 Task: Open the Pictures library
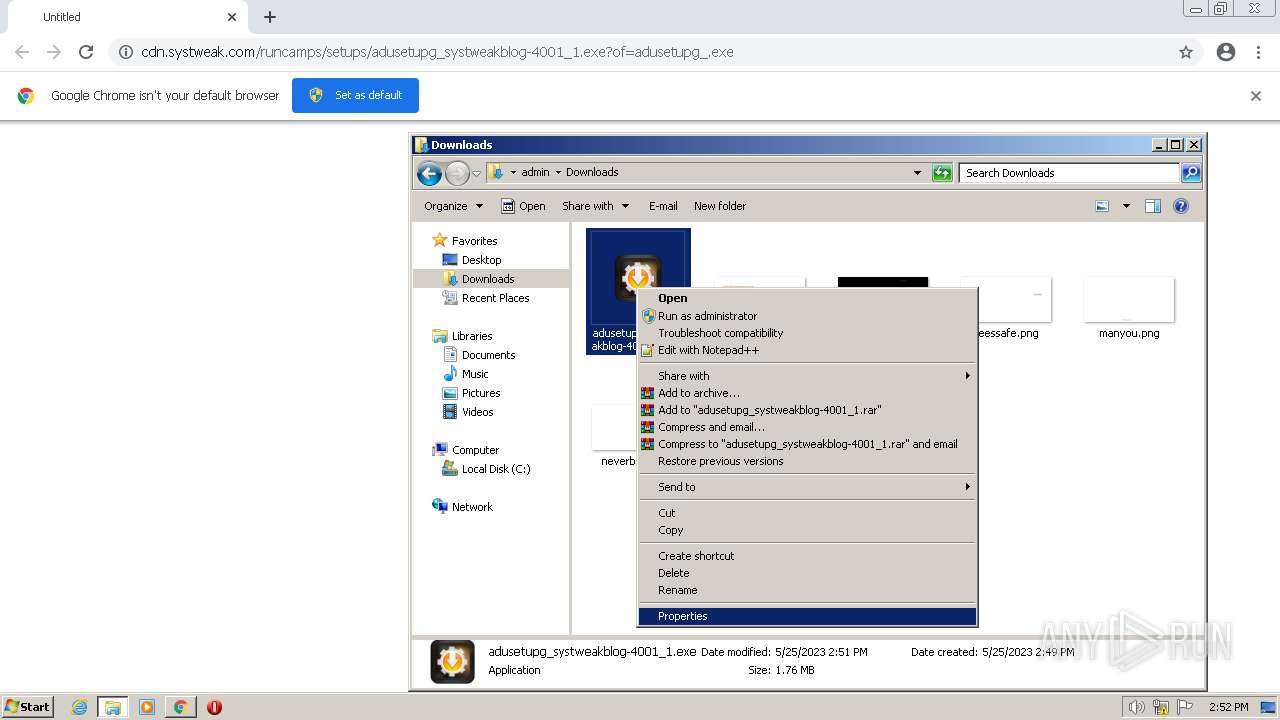click(471, 393)
